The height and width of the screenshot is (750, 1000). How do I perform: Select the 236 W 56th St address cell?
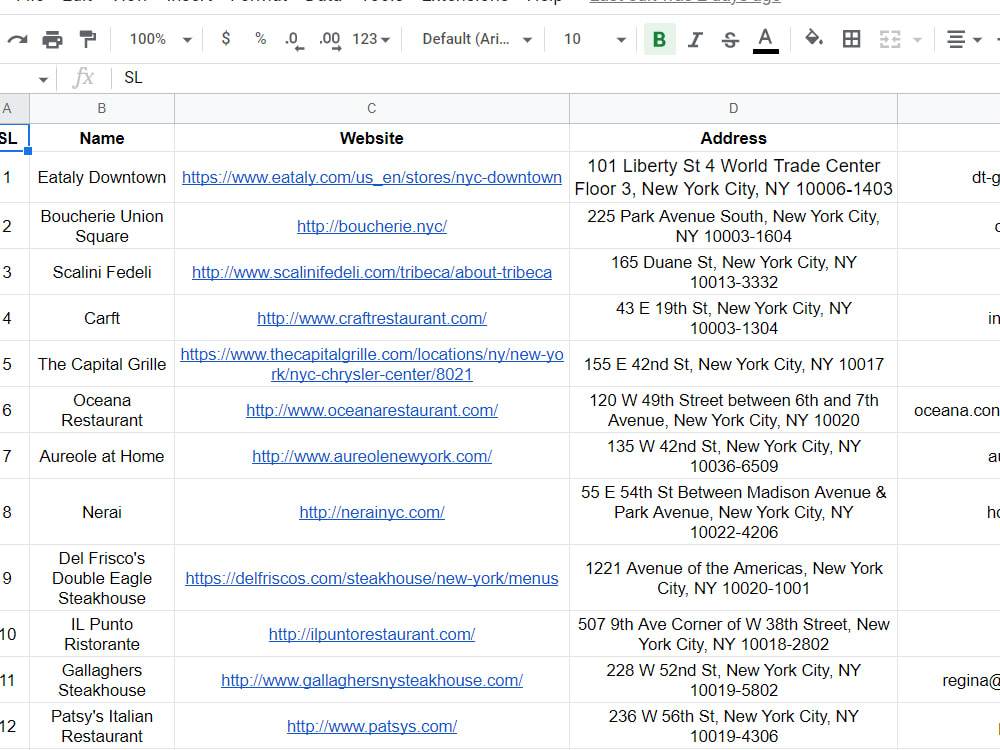click(733, 726)
